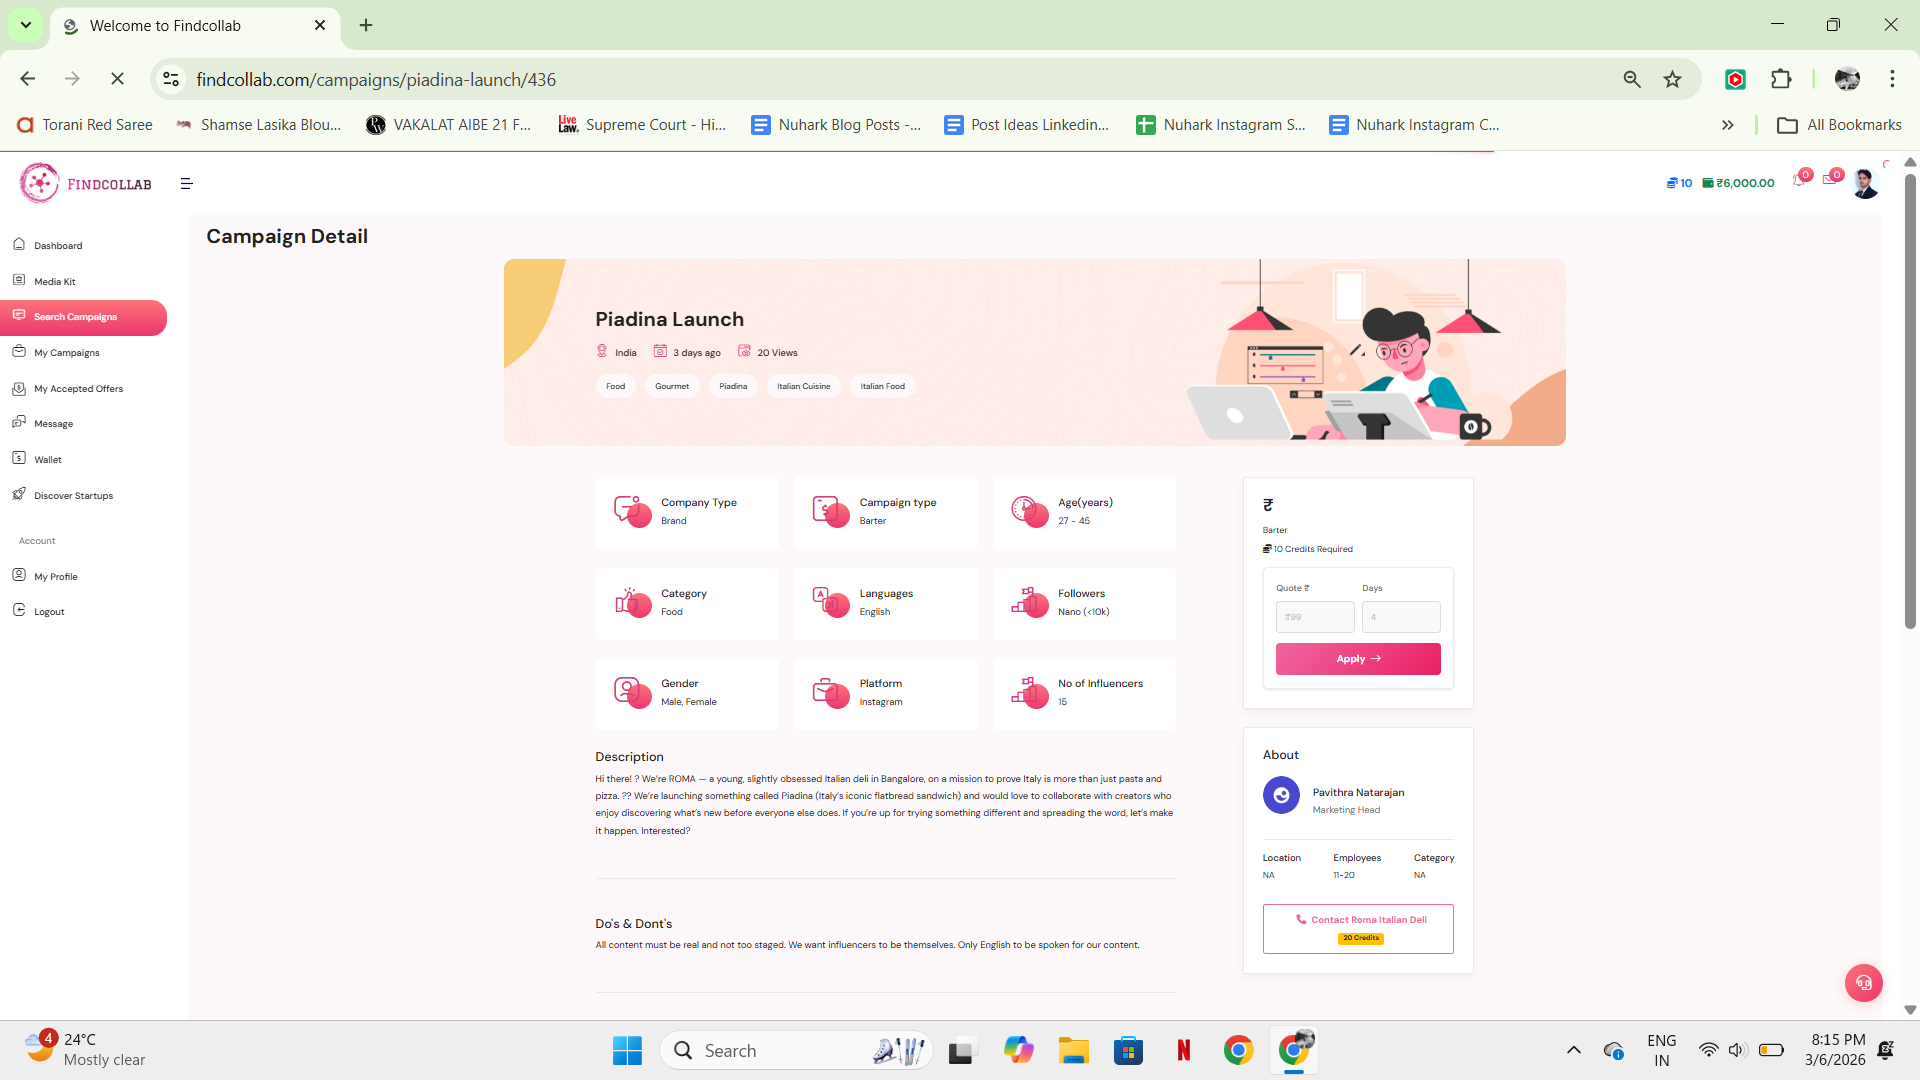Click the India location icon
Screen dimensions: 1920x1080
tap(602, 351)
